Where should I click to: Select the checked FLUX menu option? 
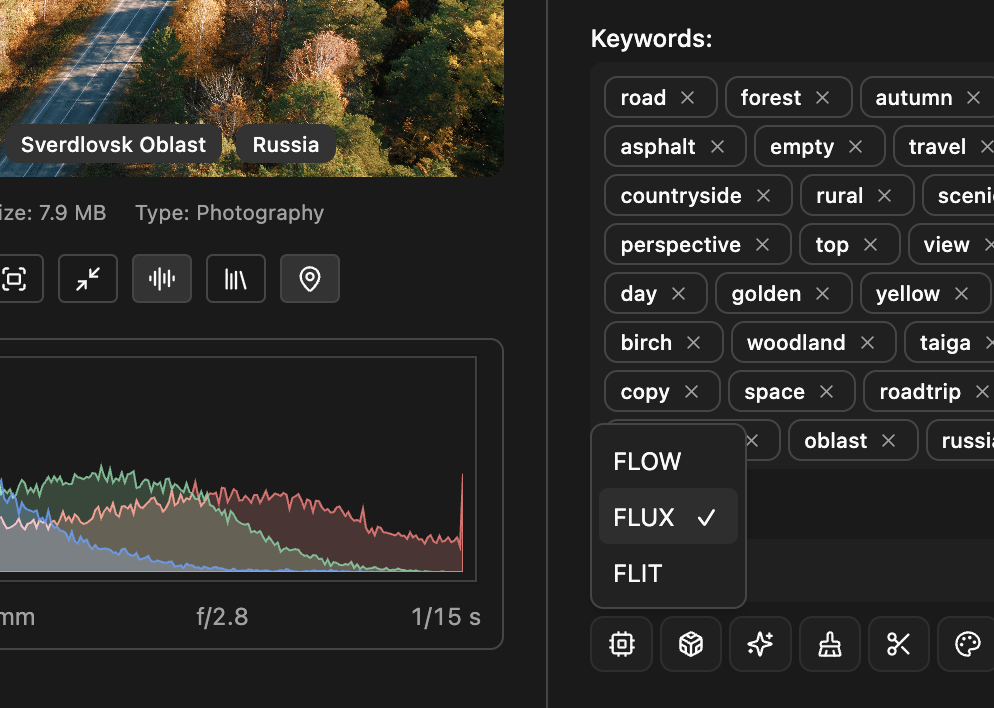click(668, 517)
